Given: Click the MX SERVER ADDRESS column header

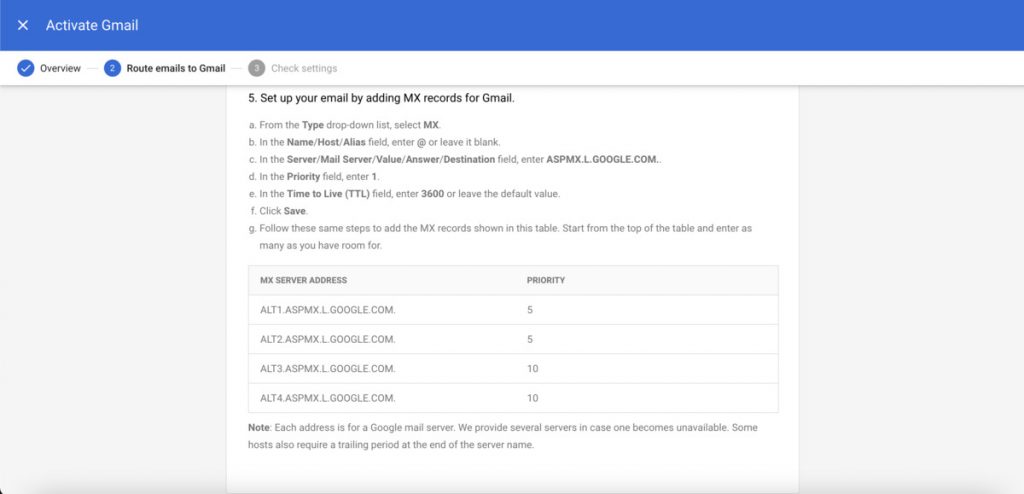Looking at the screenshot, I should point(304,280).
